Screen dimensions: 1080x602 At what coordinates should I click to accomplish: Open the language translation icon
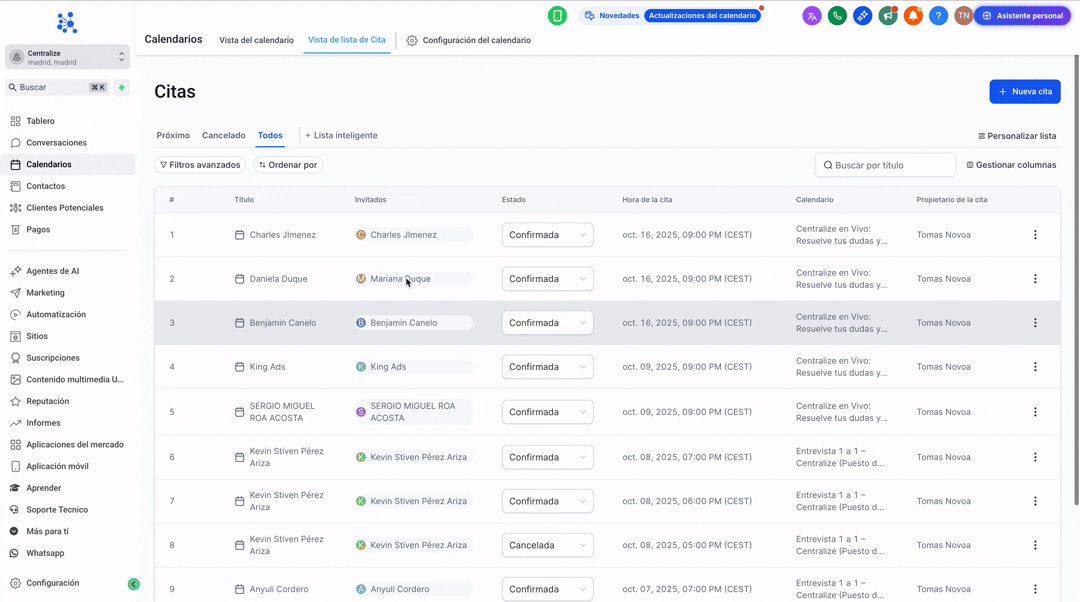pyautogui.click(x=812, y=16)
